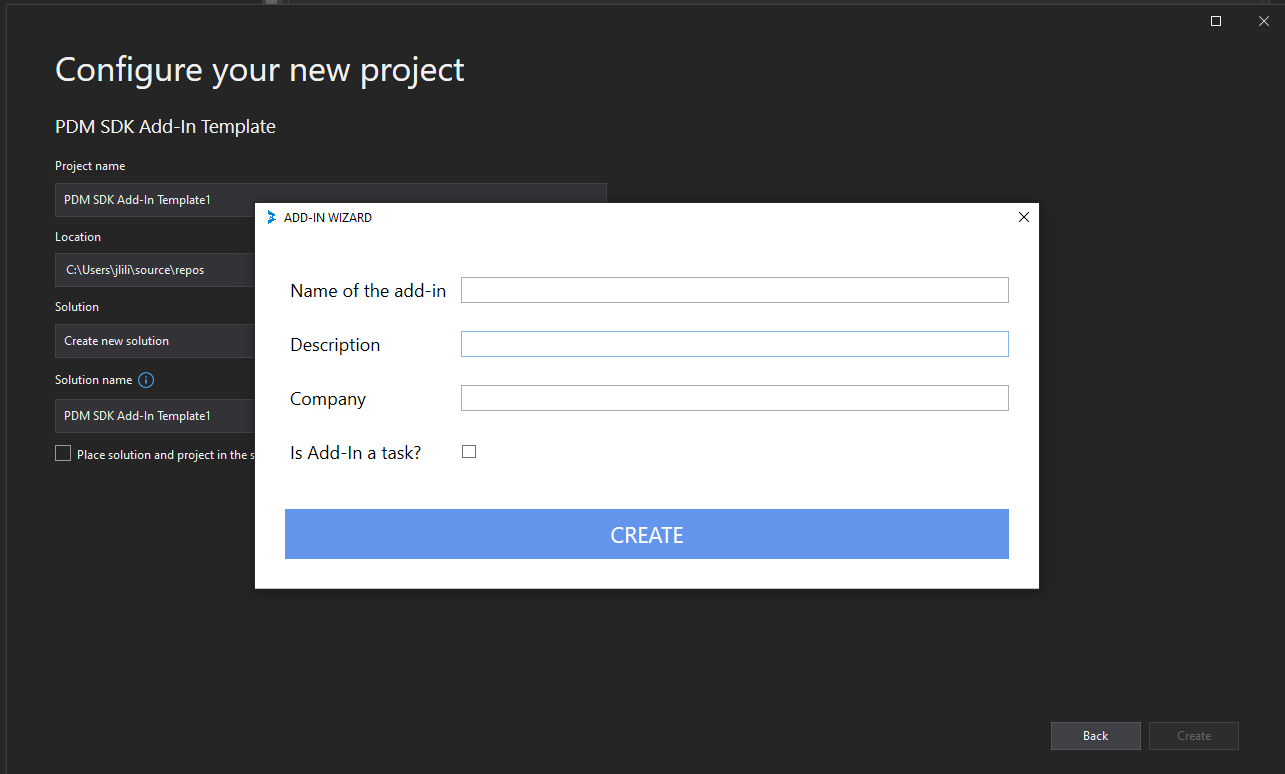
Task: Select the Company input field
Action: [x=734, y=398]
